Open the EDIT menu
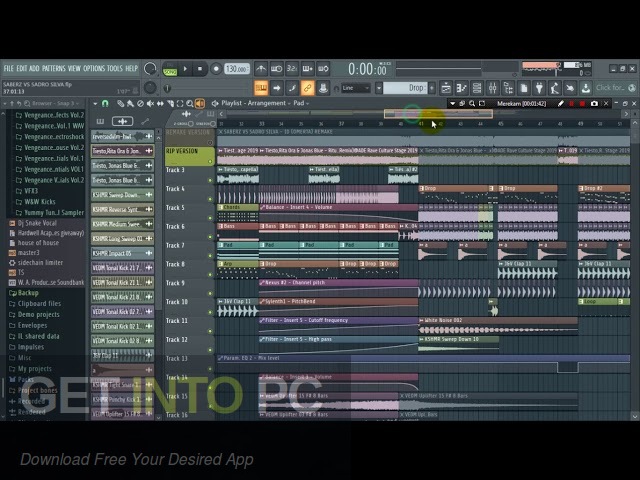 point(22,69)
